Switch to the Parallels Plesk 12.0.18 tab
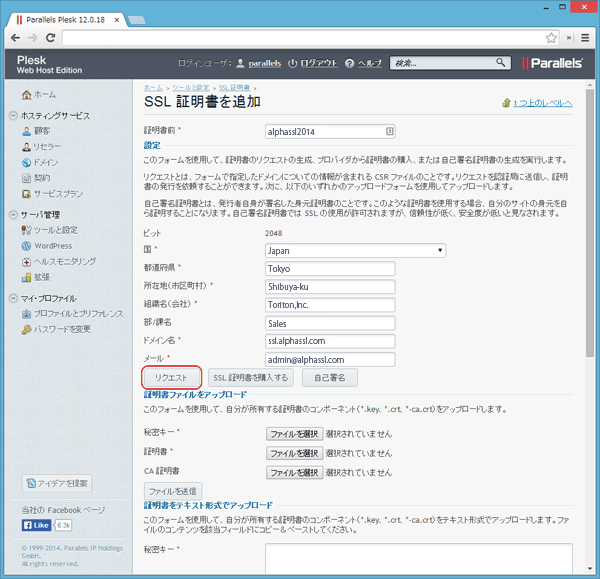 click(x=66, y=20)
